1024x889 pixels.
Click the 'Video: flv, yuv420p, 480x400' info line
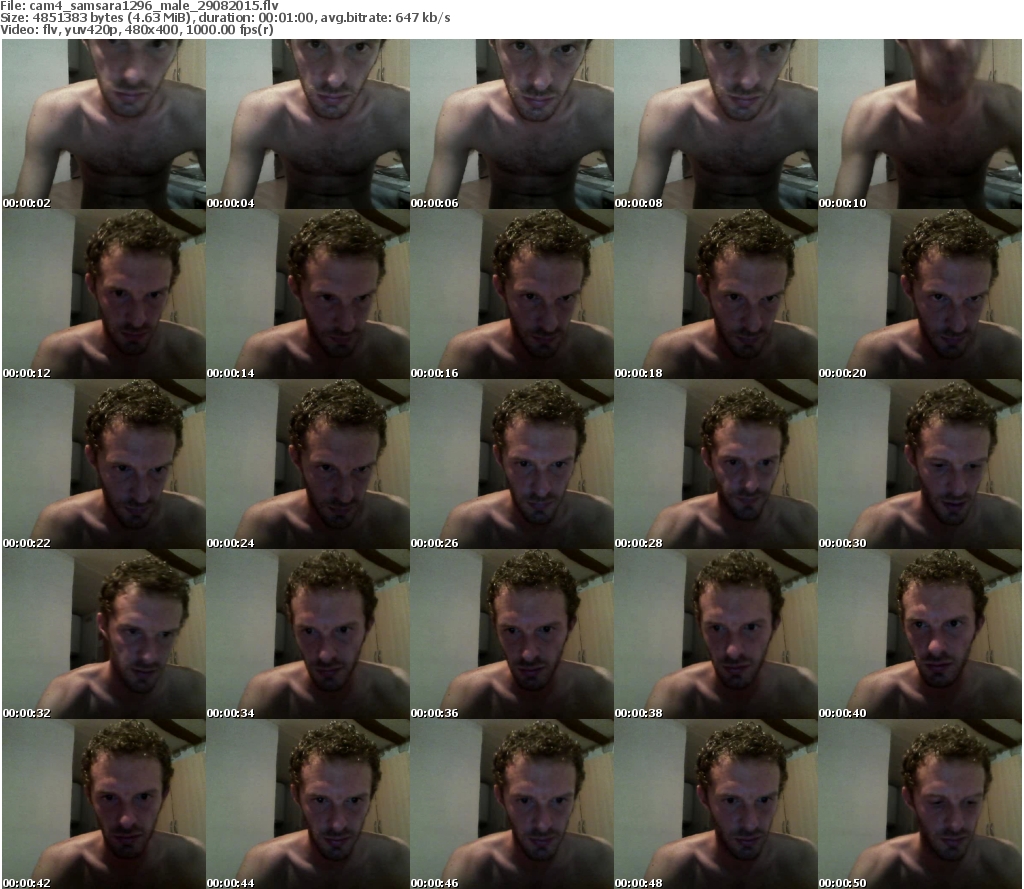point(136,30)
